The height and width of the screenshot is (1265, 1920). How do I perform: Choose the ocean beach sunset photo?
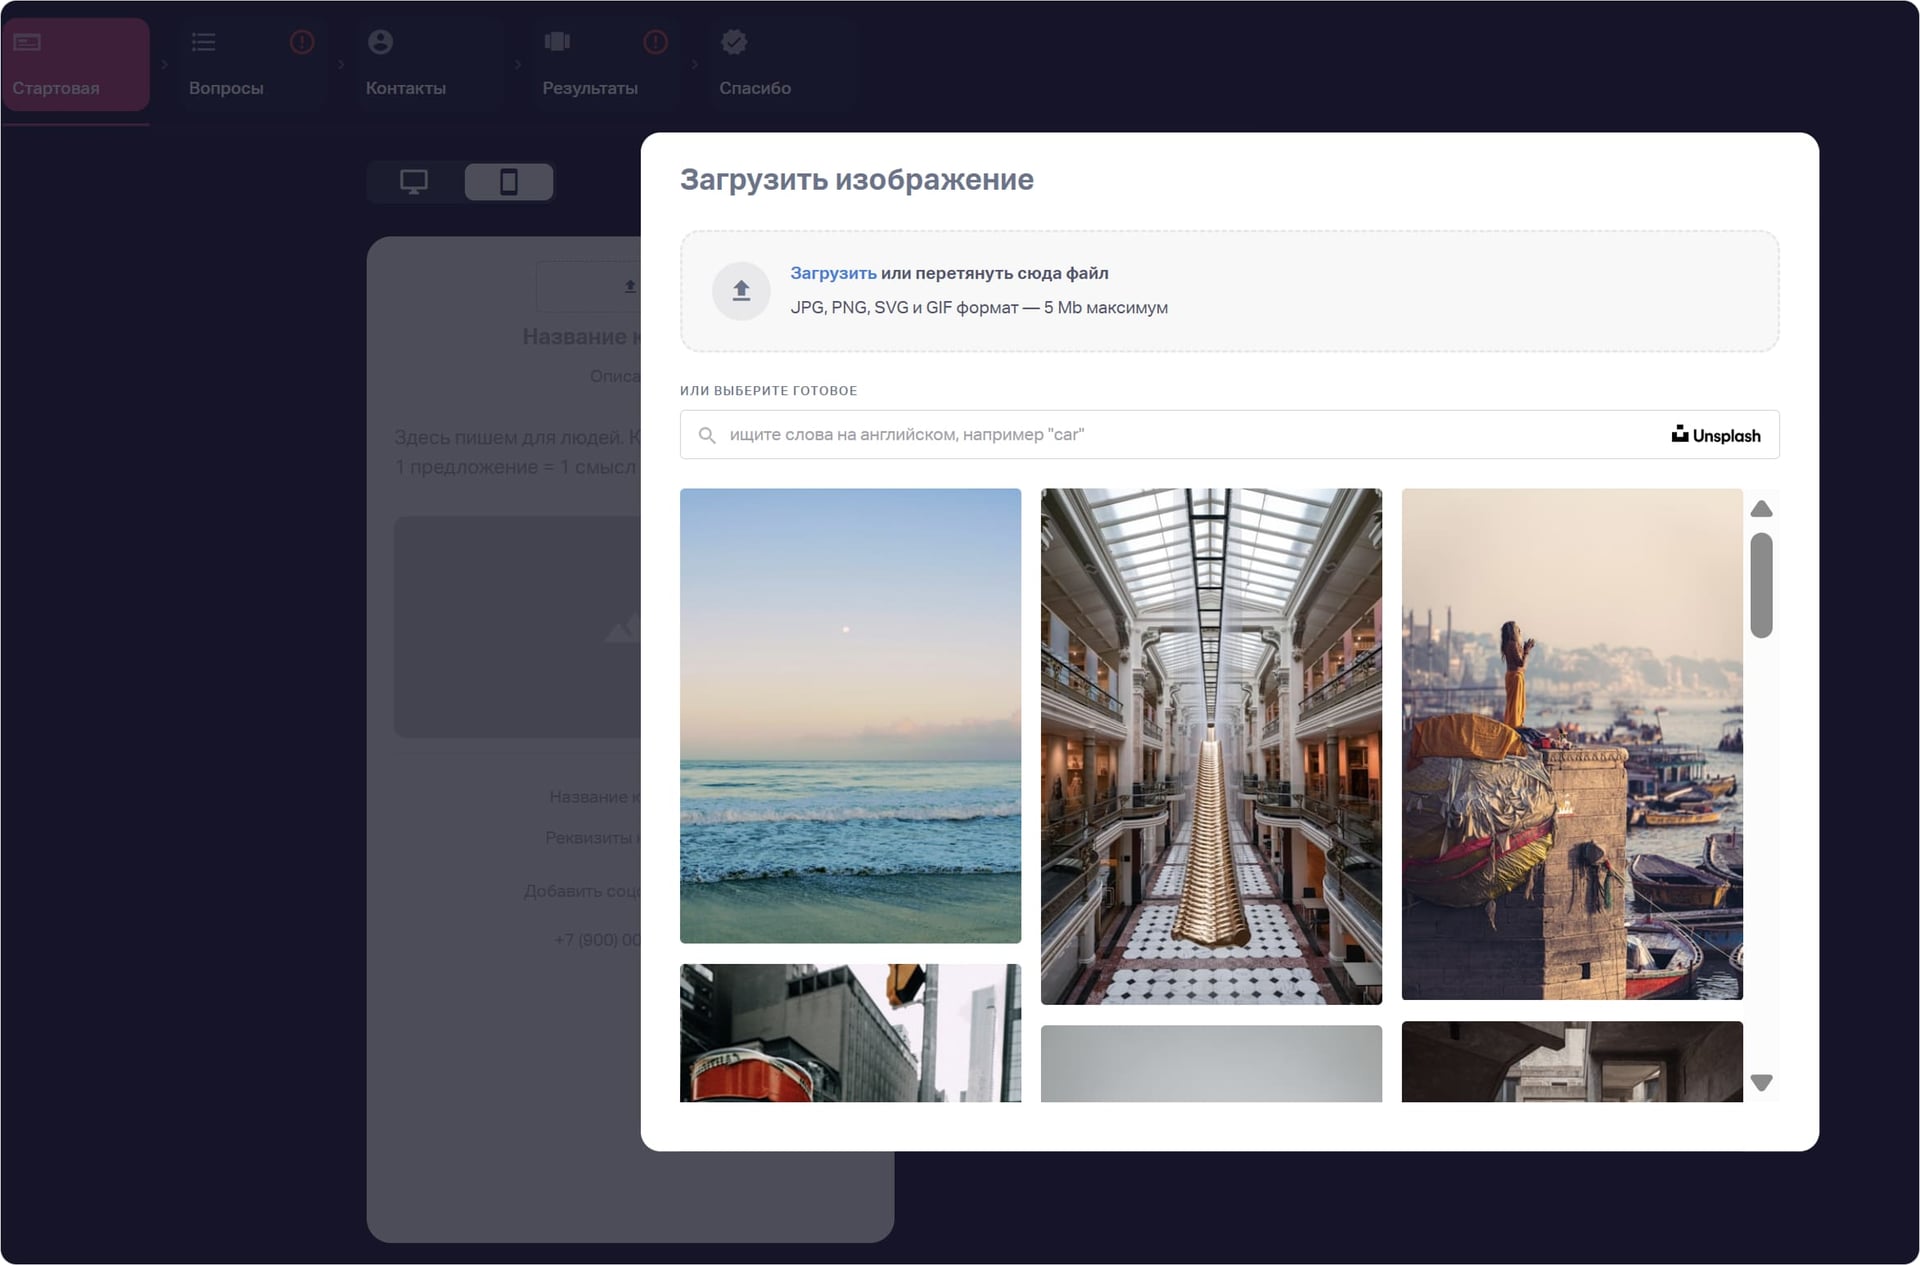[x=850, y=715]
